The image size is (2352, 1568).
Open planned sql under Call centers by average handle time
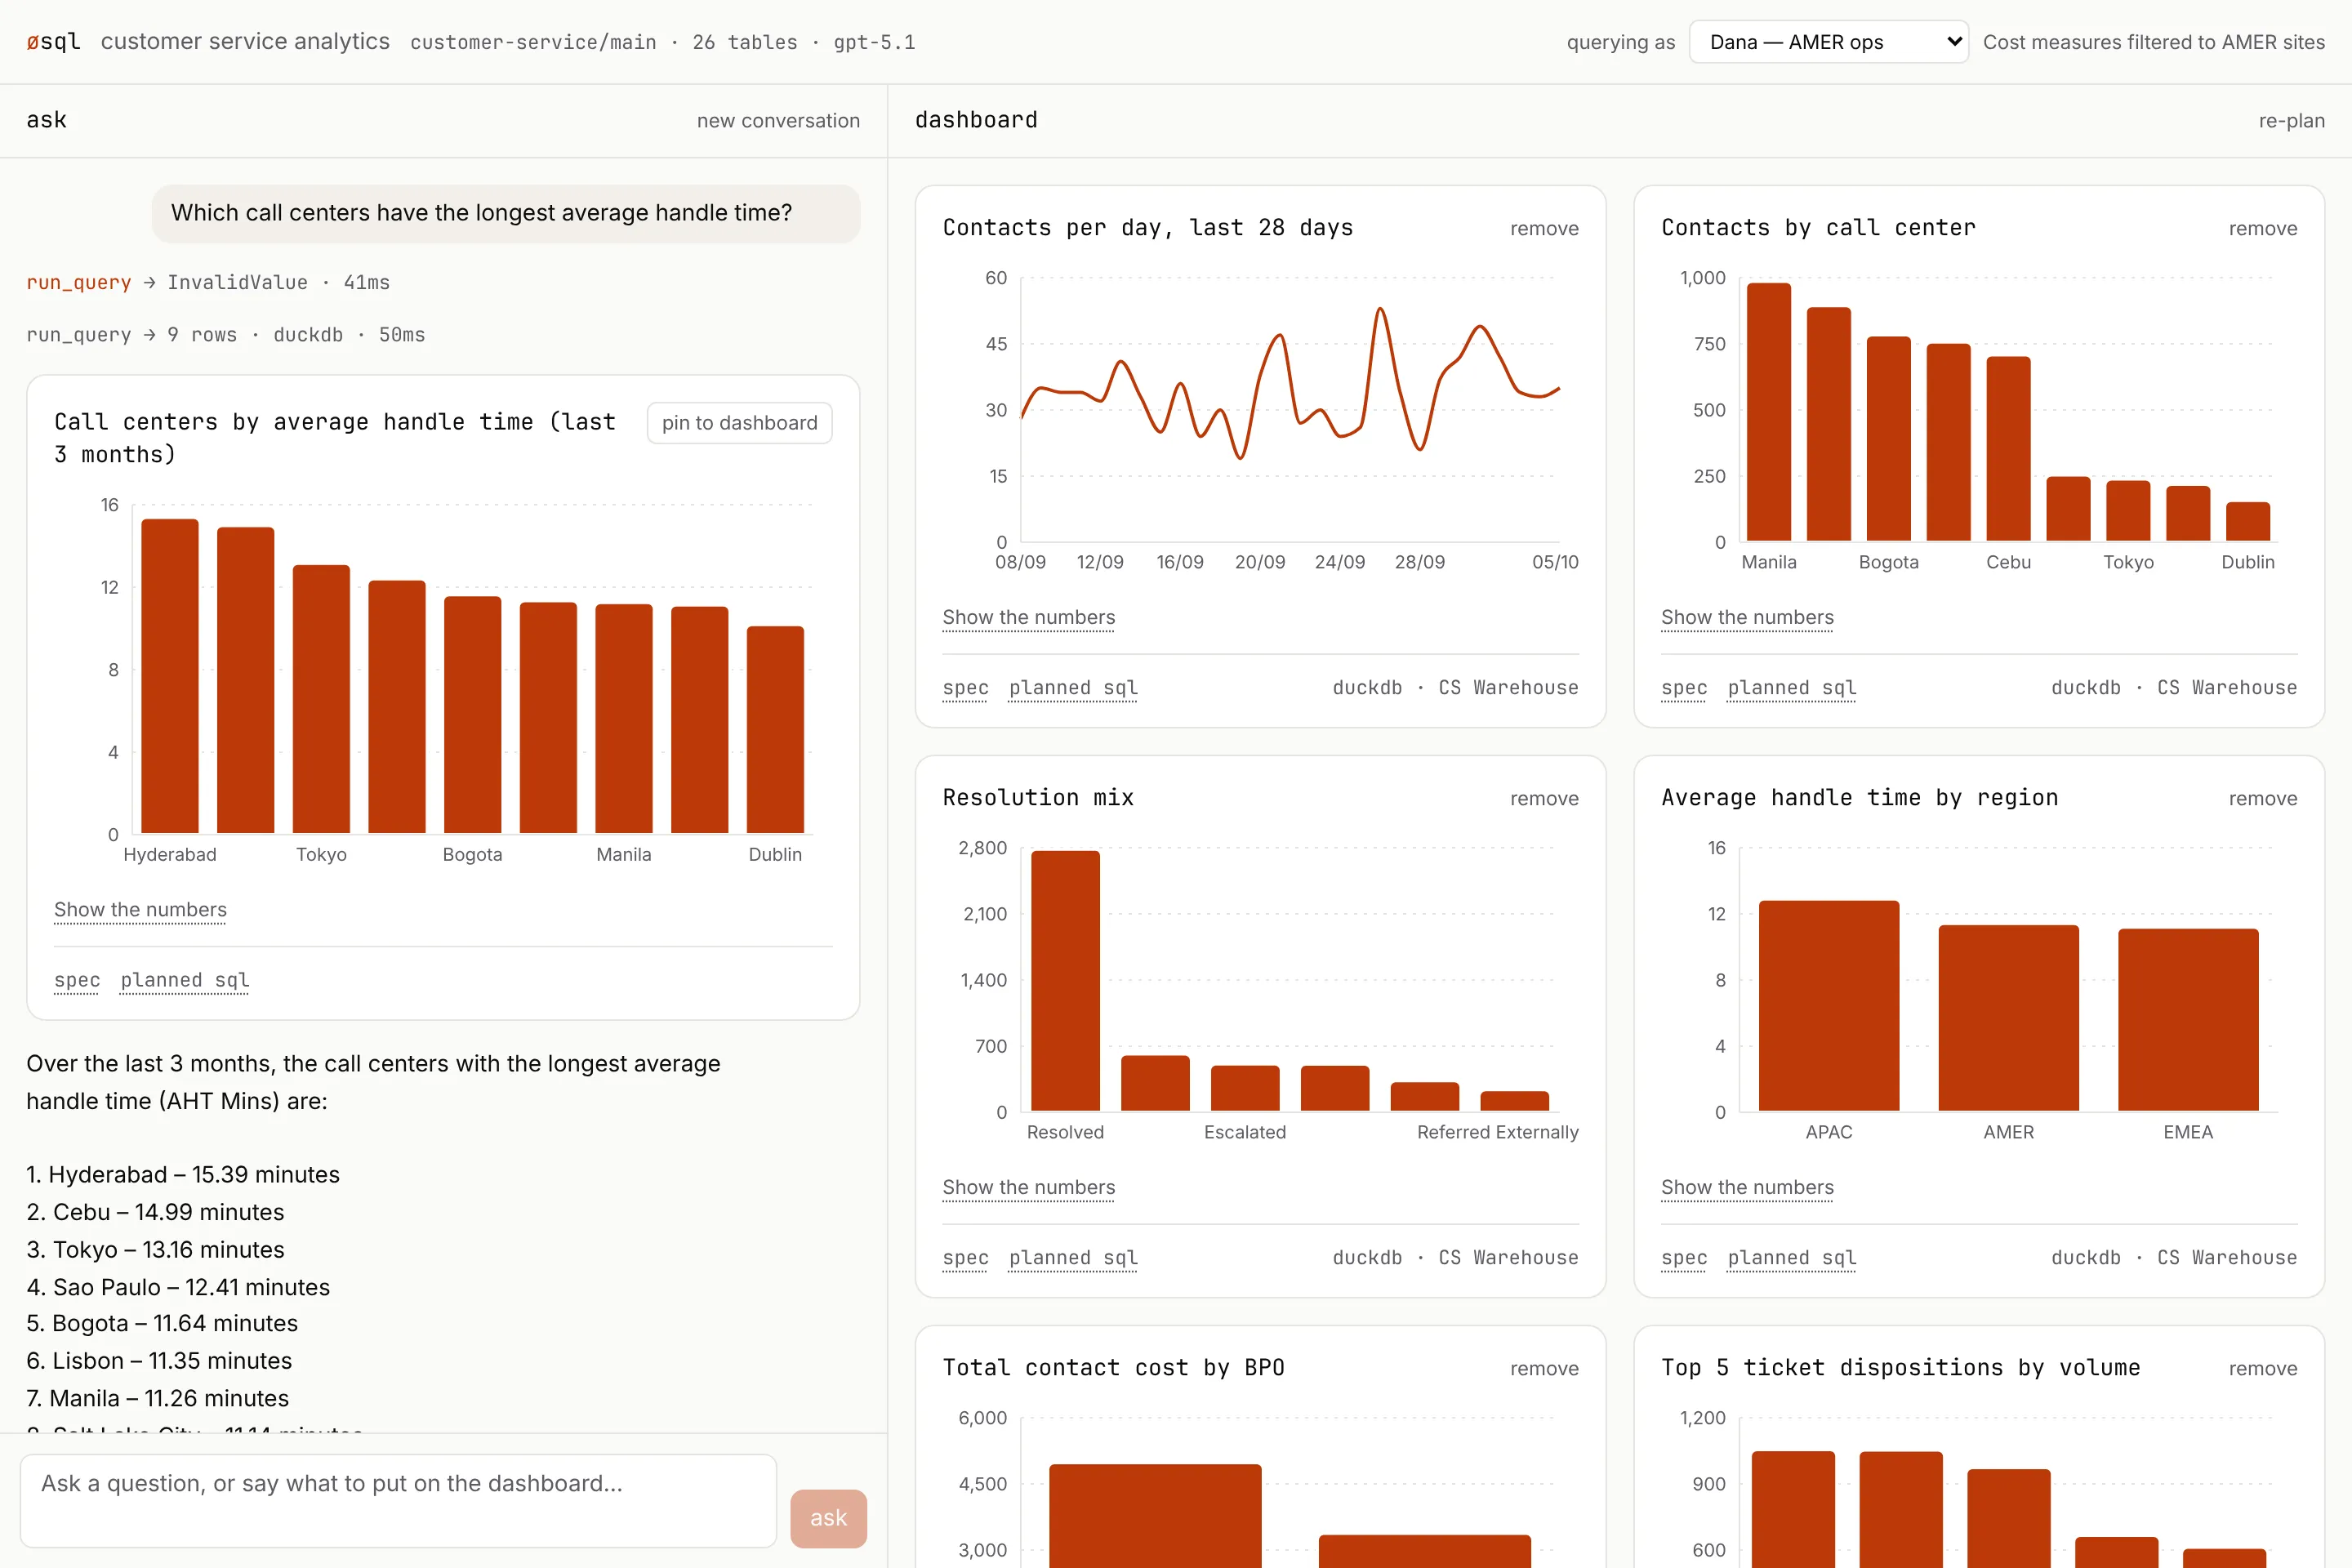(x=185, y=980)
